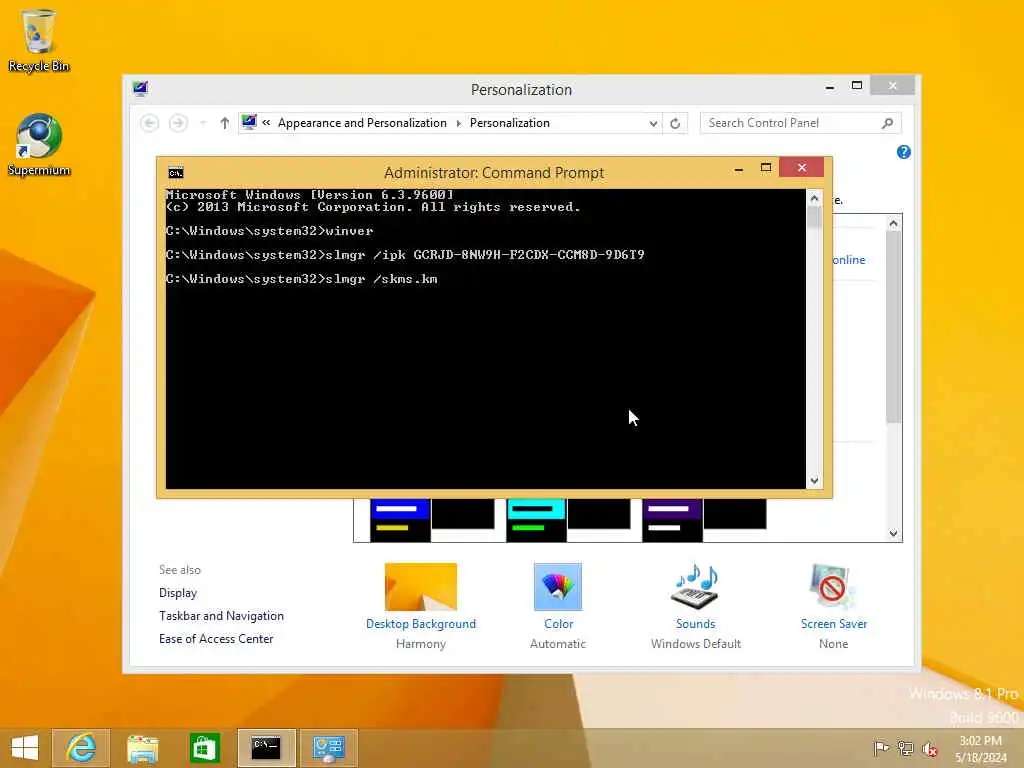
Task: Launch Internet Explorer from taskbar
Action: coord(81,748)
